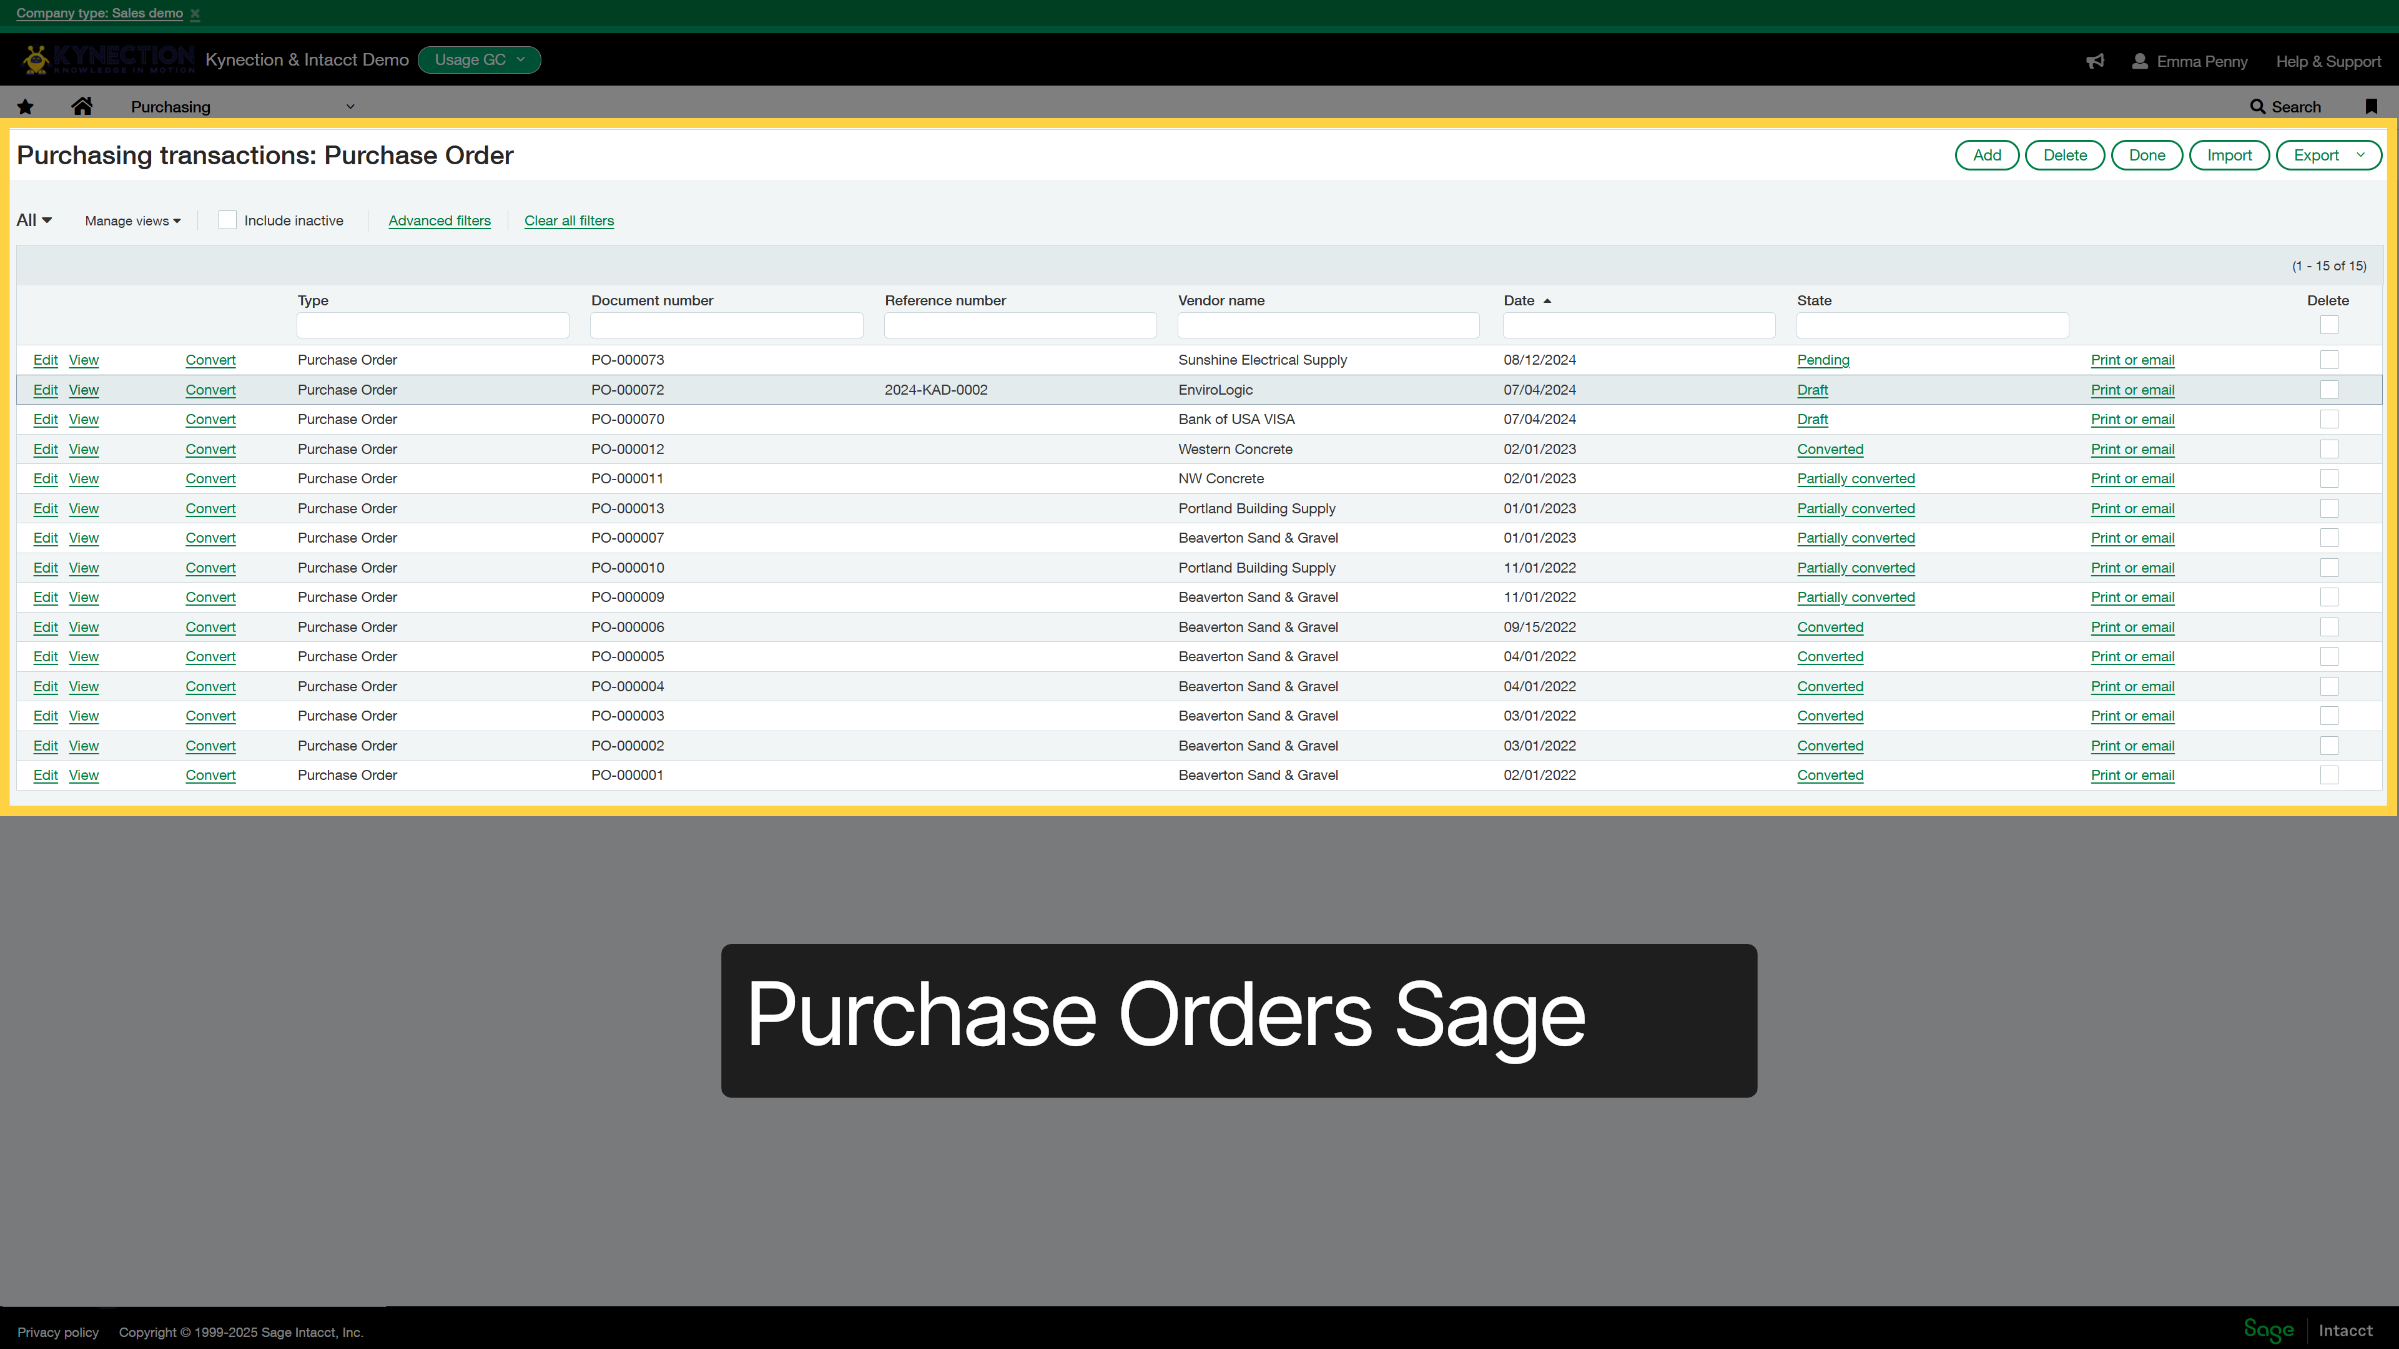Click the Privacy policy footer link
The width and height of the screenshot is (2399, 1349).
point(58,1332)
